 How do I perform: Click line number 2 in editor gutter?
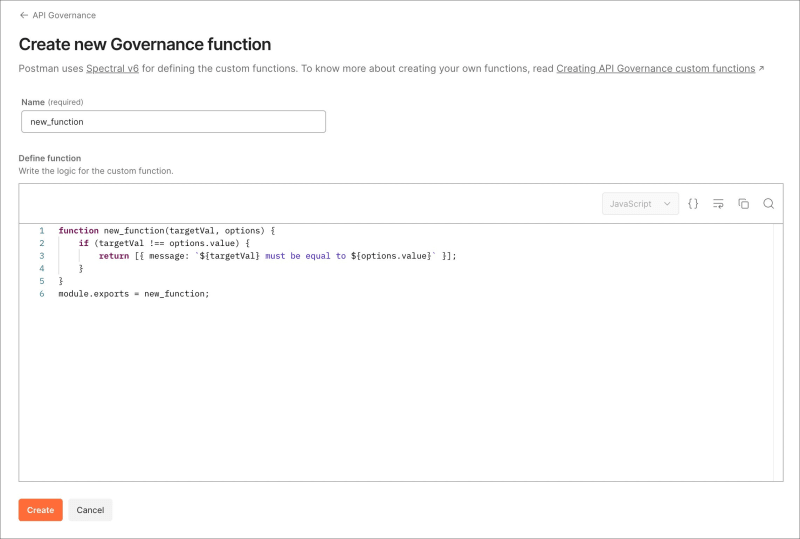click(42, 243)
